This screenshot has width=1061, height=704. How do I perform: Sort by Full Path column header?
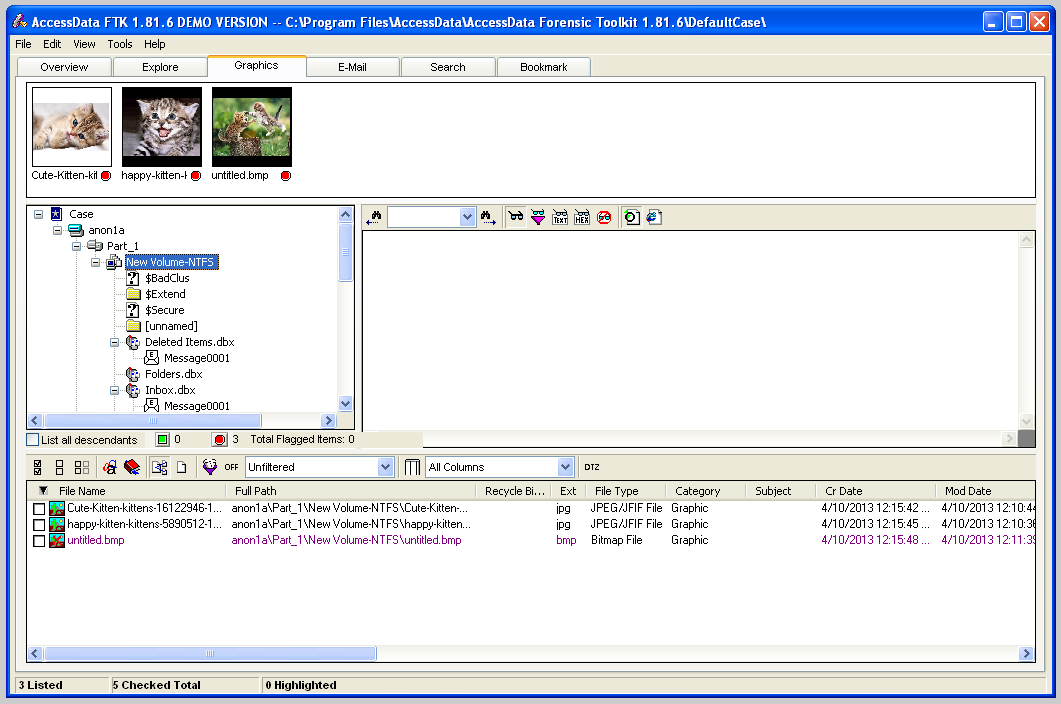(351, 491)
